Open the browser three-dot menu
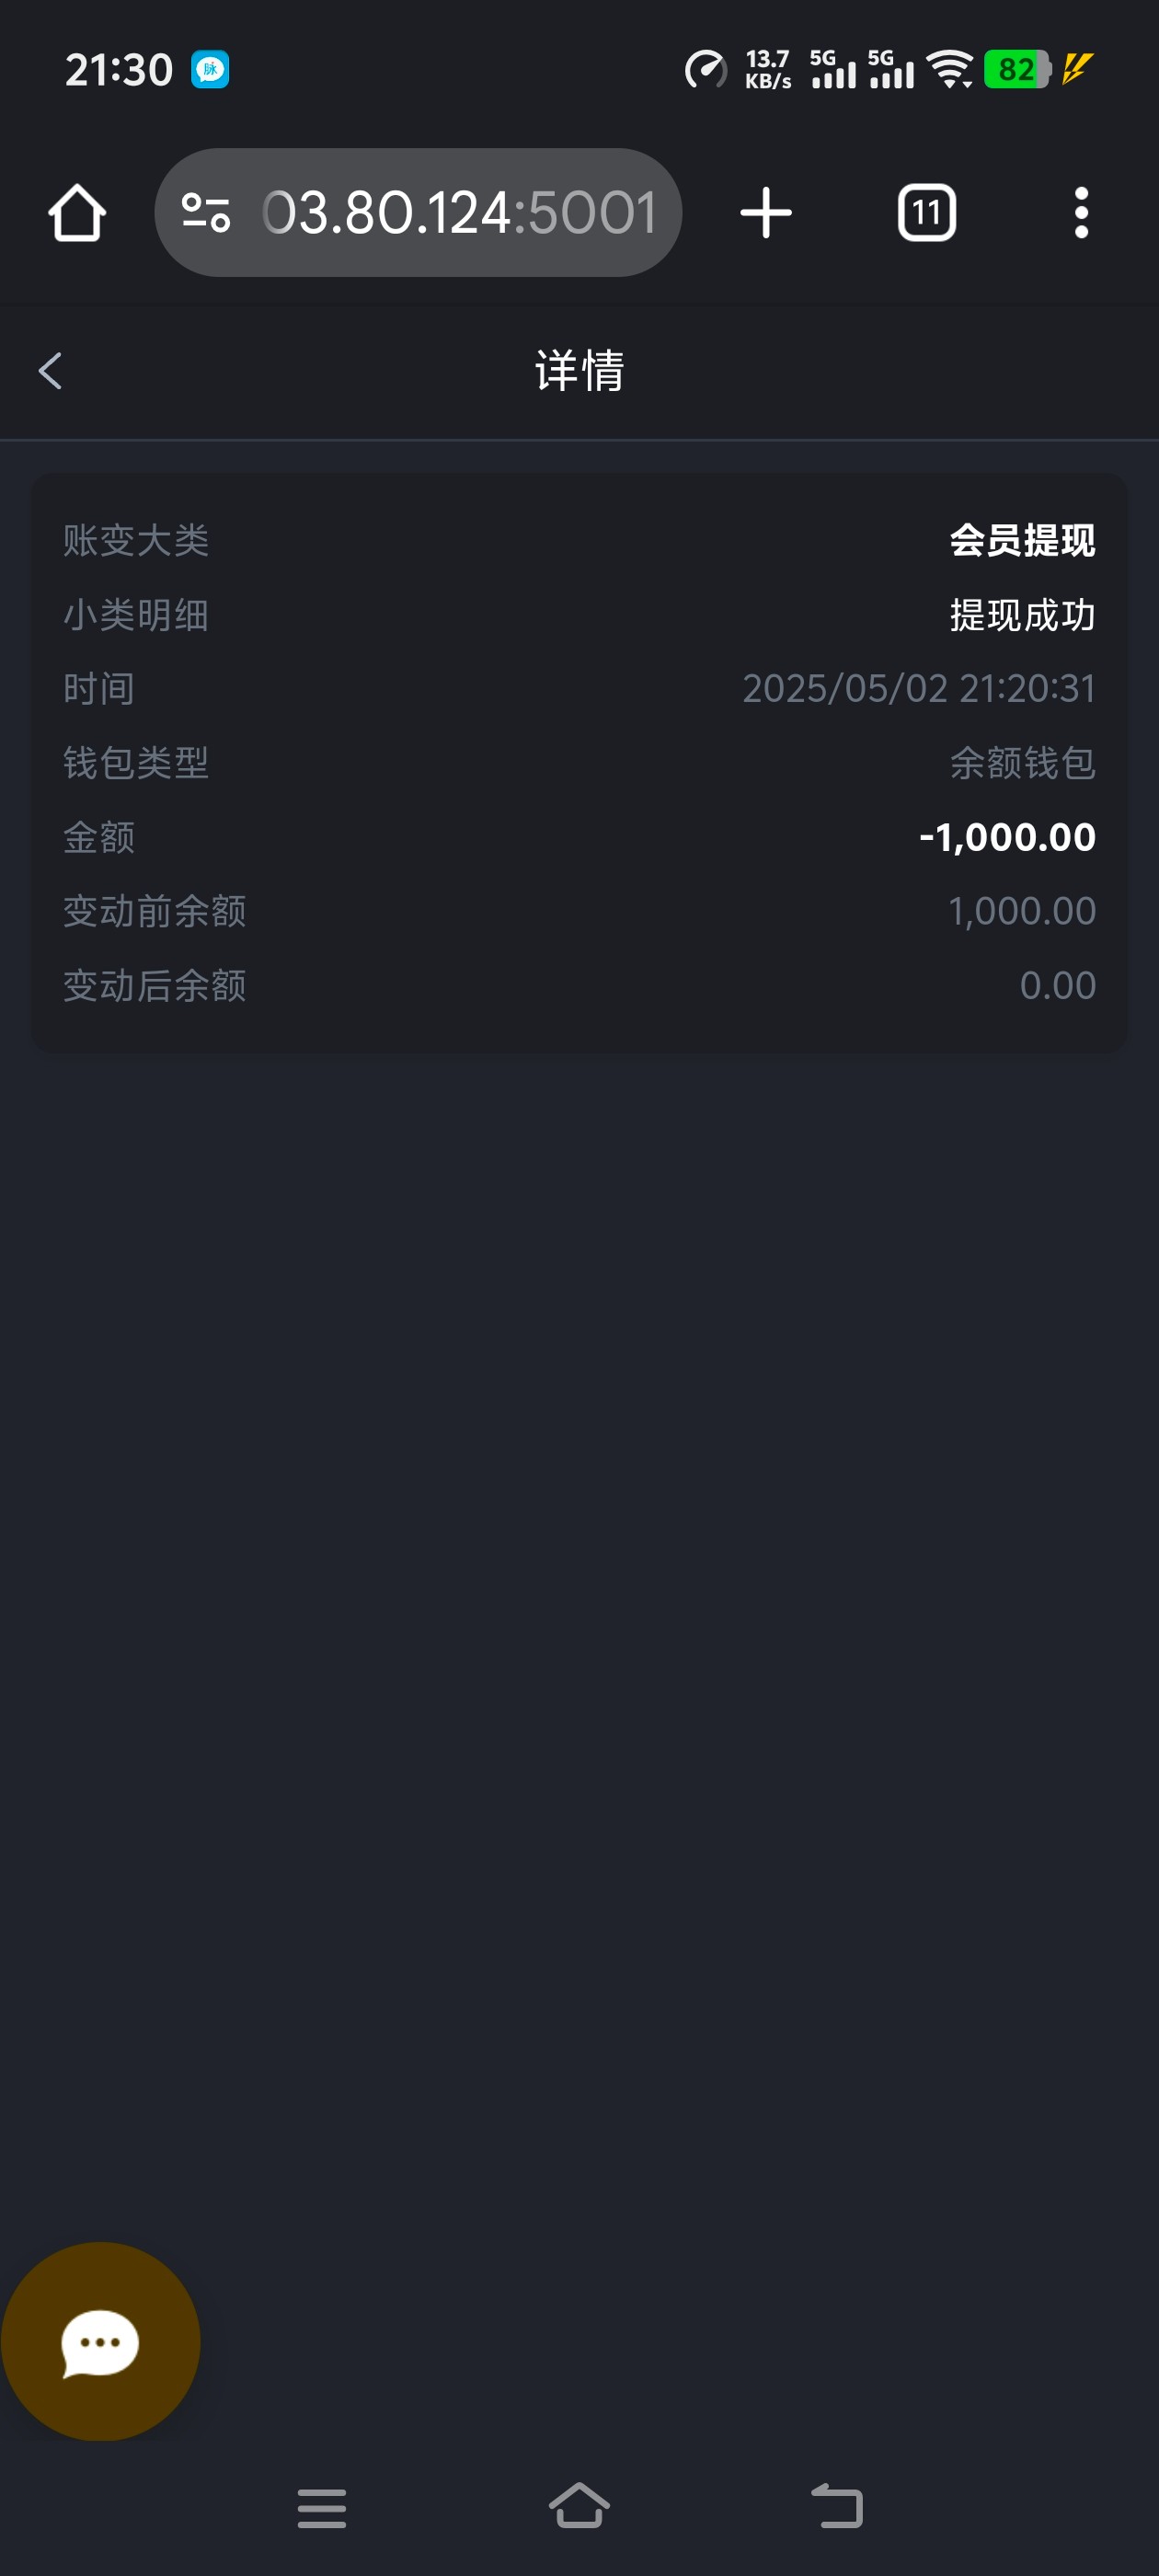The image size is (1159, 2576). click(x=1080, y=213)
